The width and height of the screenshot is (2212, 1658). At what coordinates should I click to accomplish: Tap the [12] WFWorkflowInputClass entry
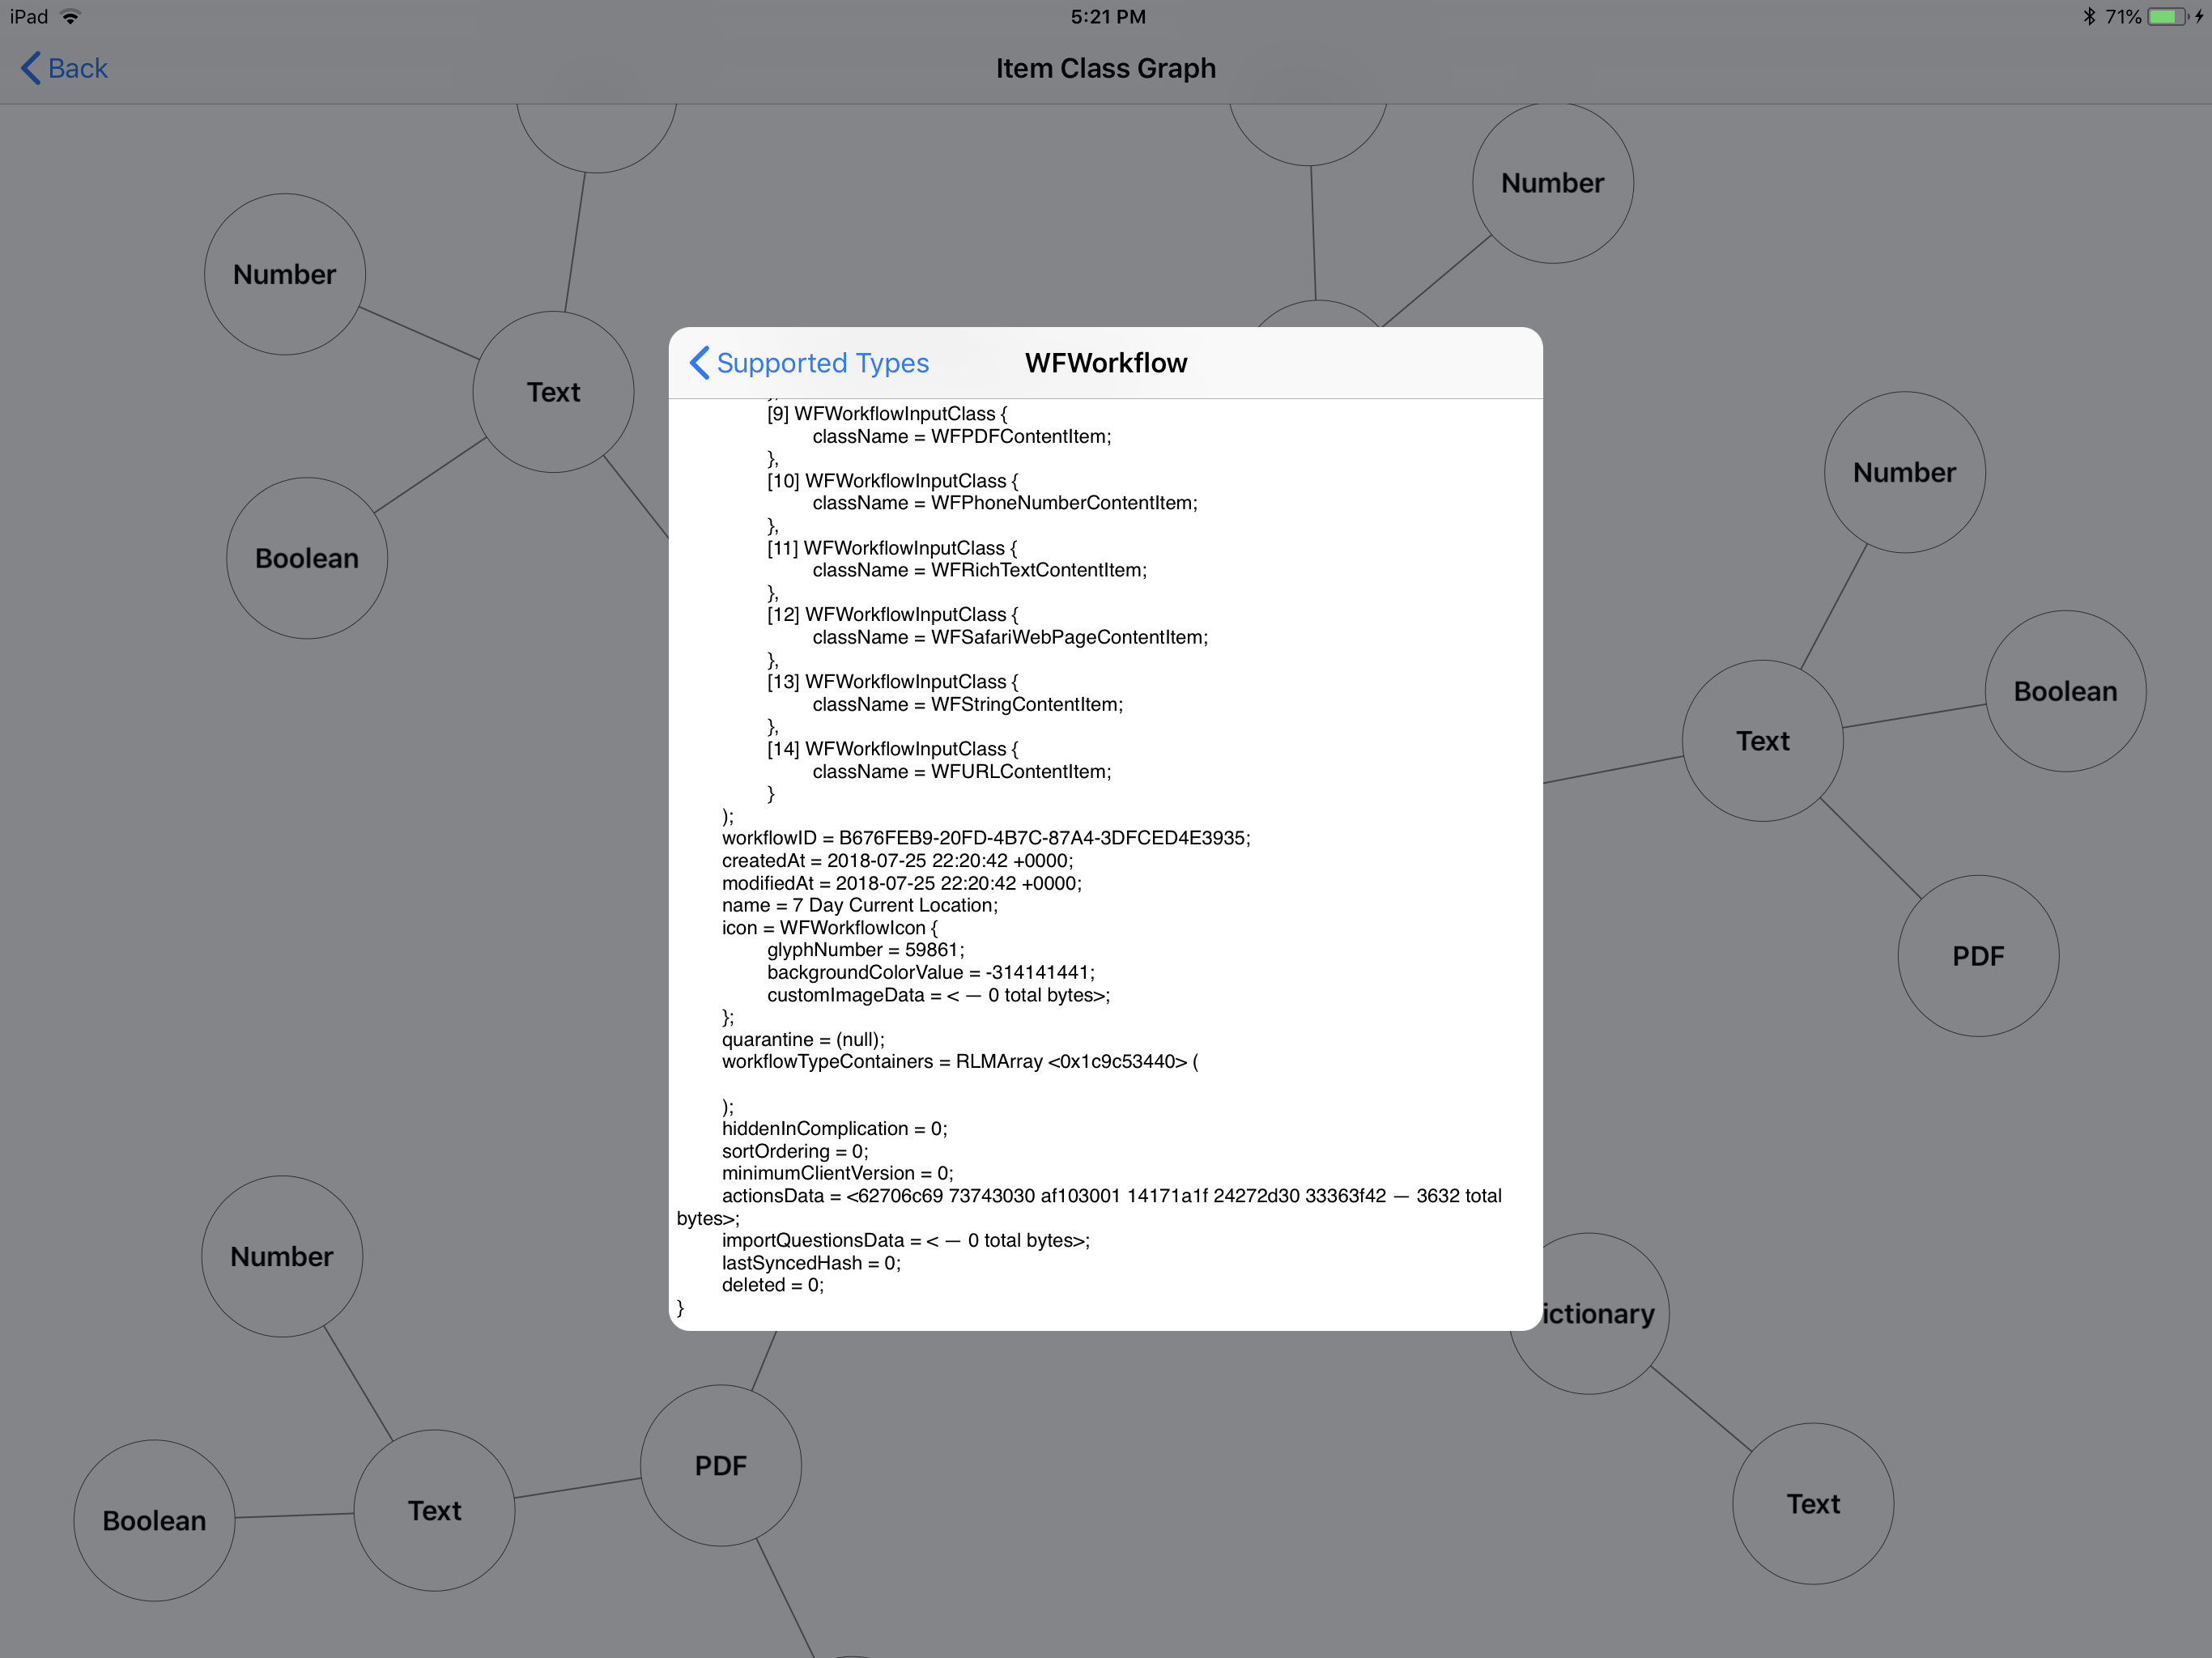click(893, 614)
